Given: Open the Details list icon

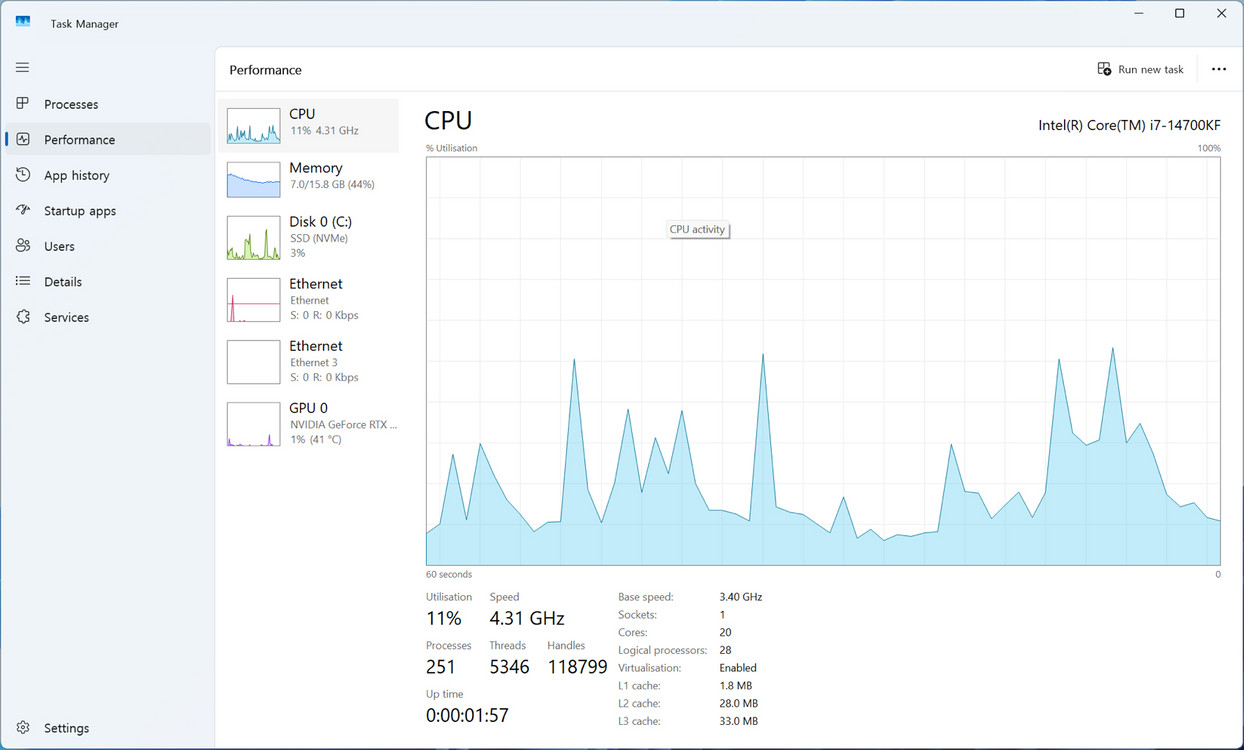Looking at the screenshot, I should (22, 282).
